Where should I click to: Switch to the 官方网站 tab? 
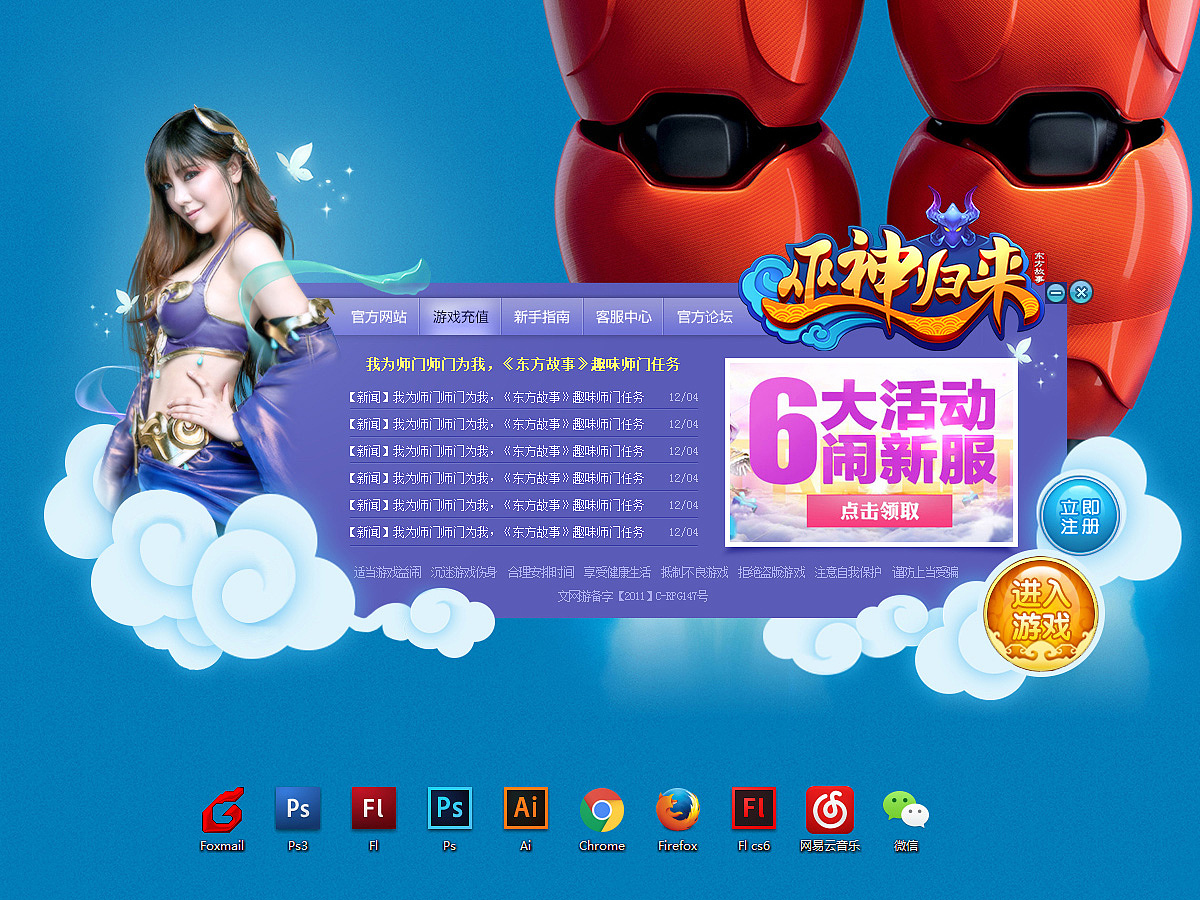[x=379, y=317]
